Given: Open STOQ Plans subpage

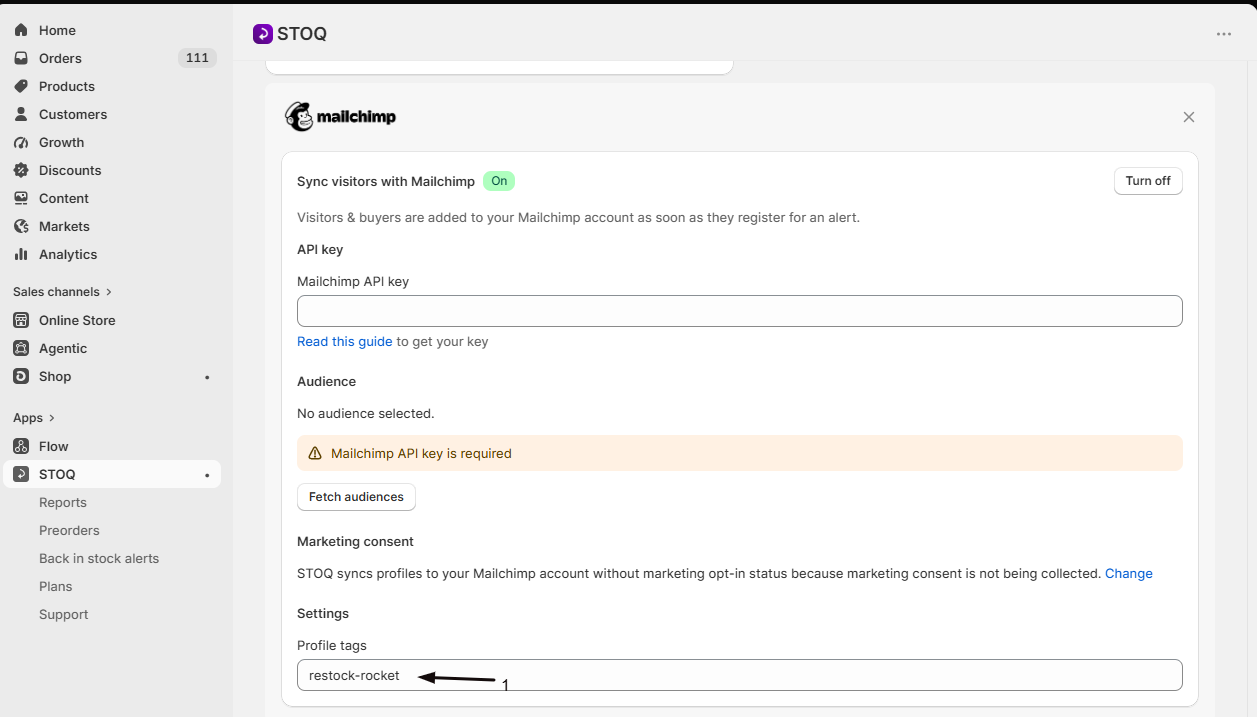Looking at the screenshot, I should [x=56, y=586].
